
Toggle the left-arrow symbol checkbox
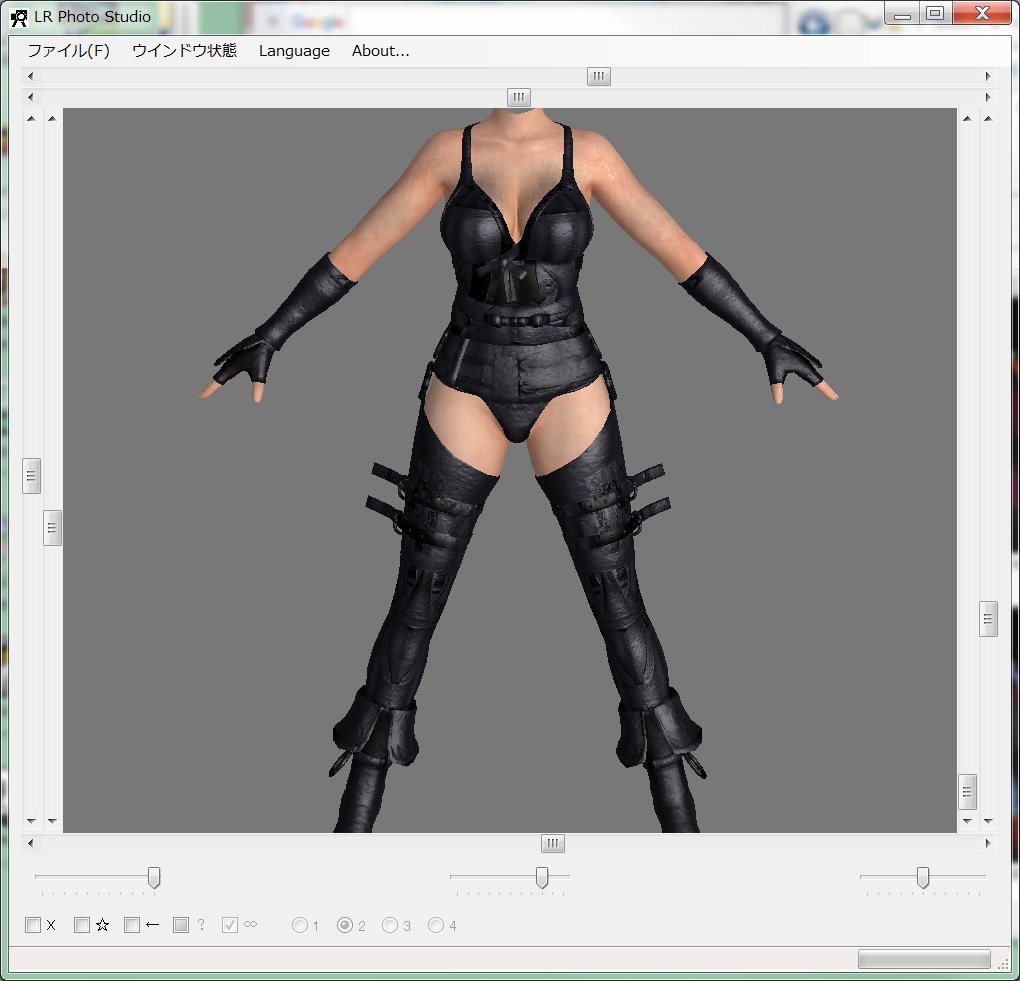click(x=132, y=925)
